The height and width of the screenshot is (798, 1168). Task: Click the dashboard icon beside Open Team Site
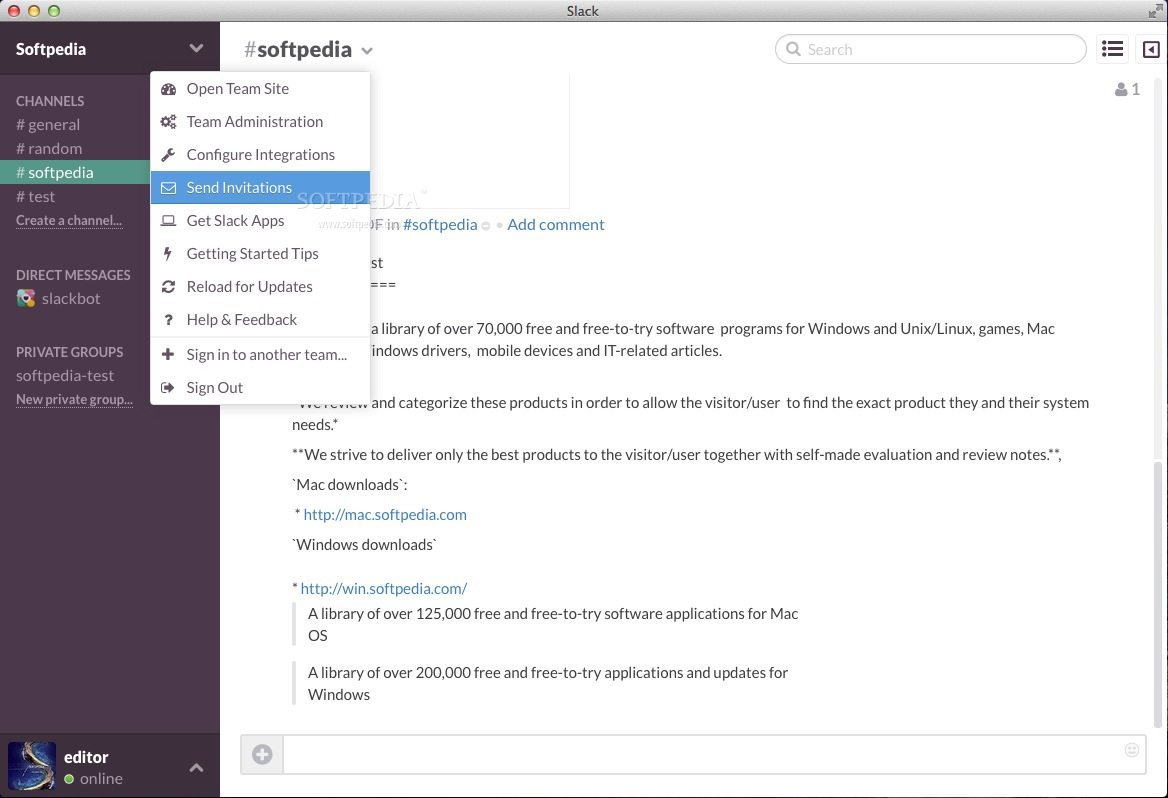point(168,89)
